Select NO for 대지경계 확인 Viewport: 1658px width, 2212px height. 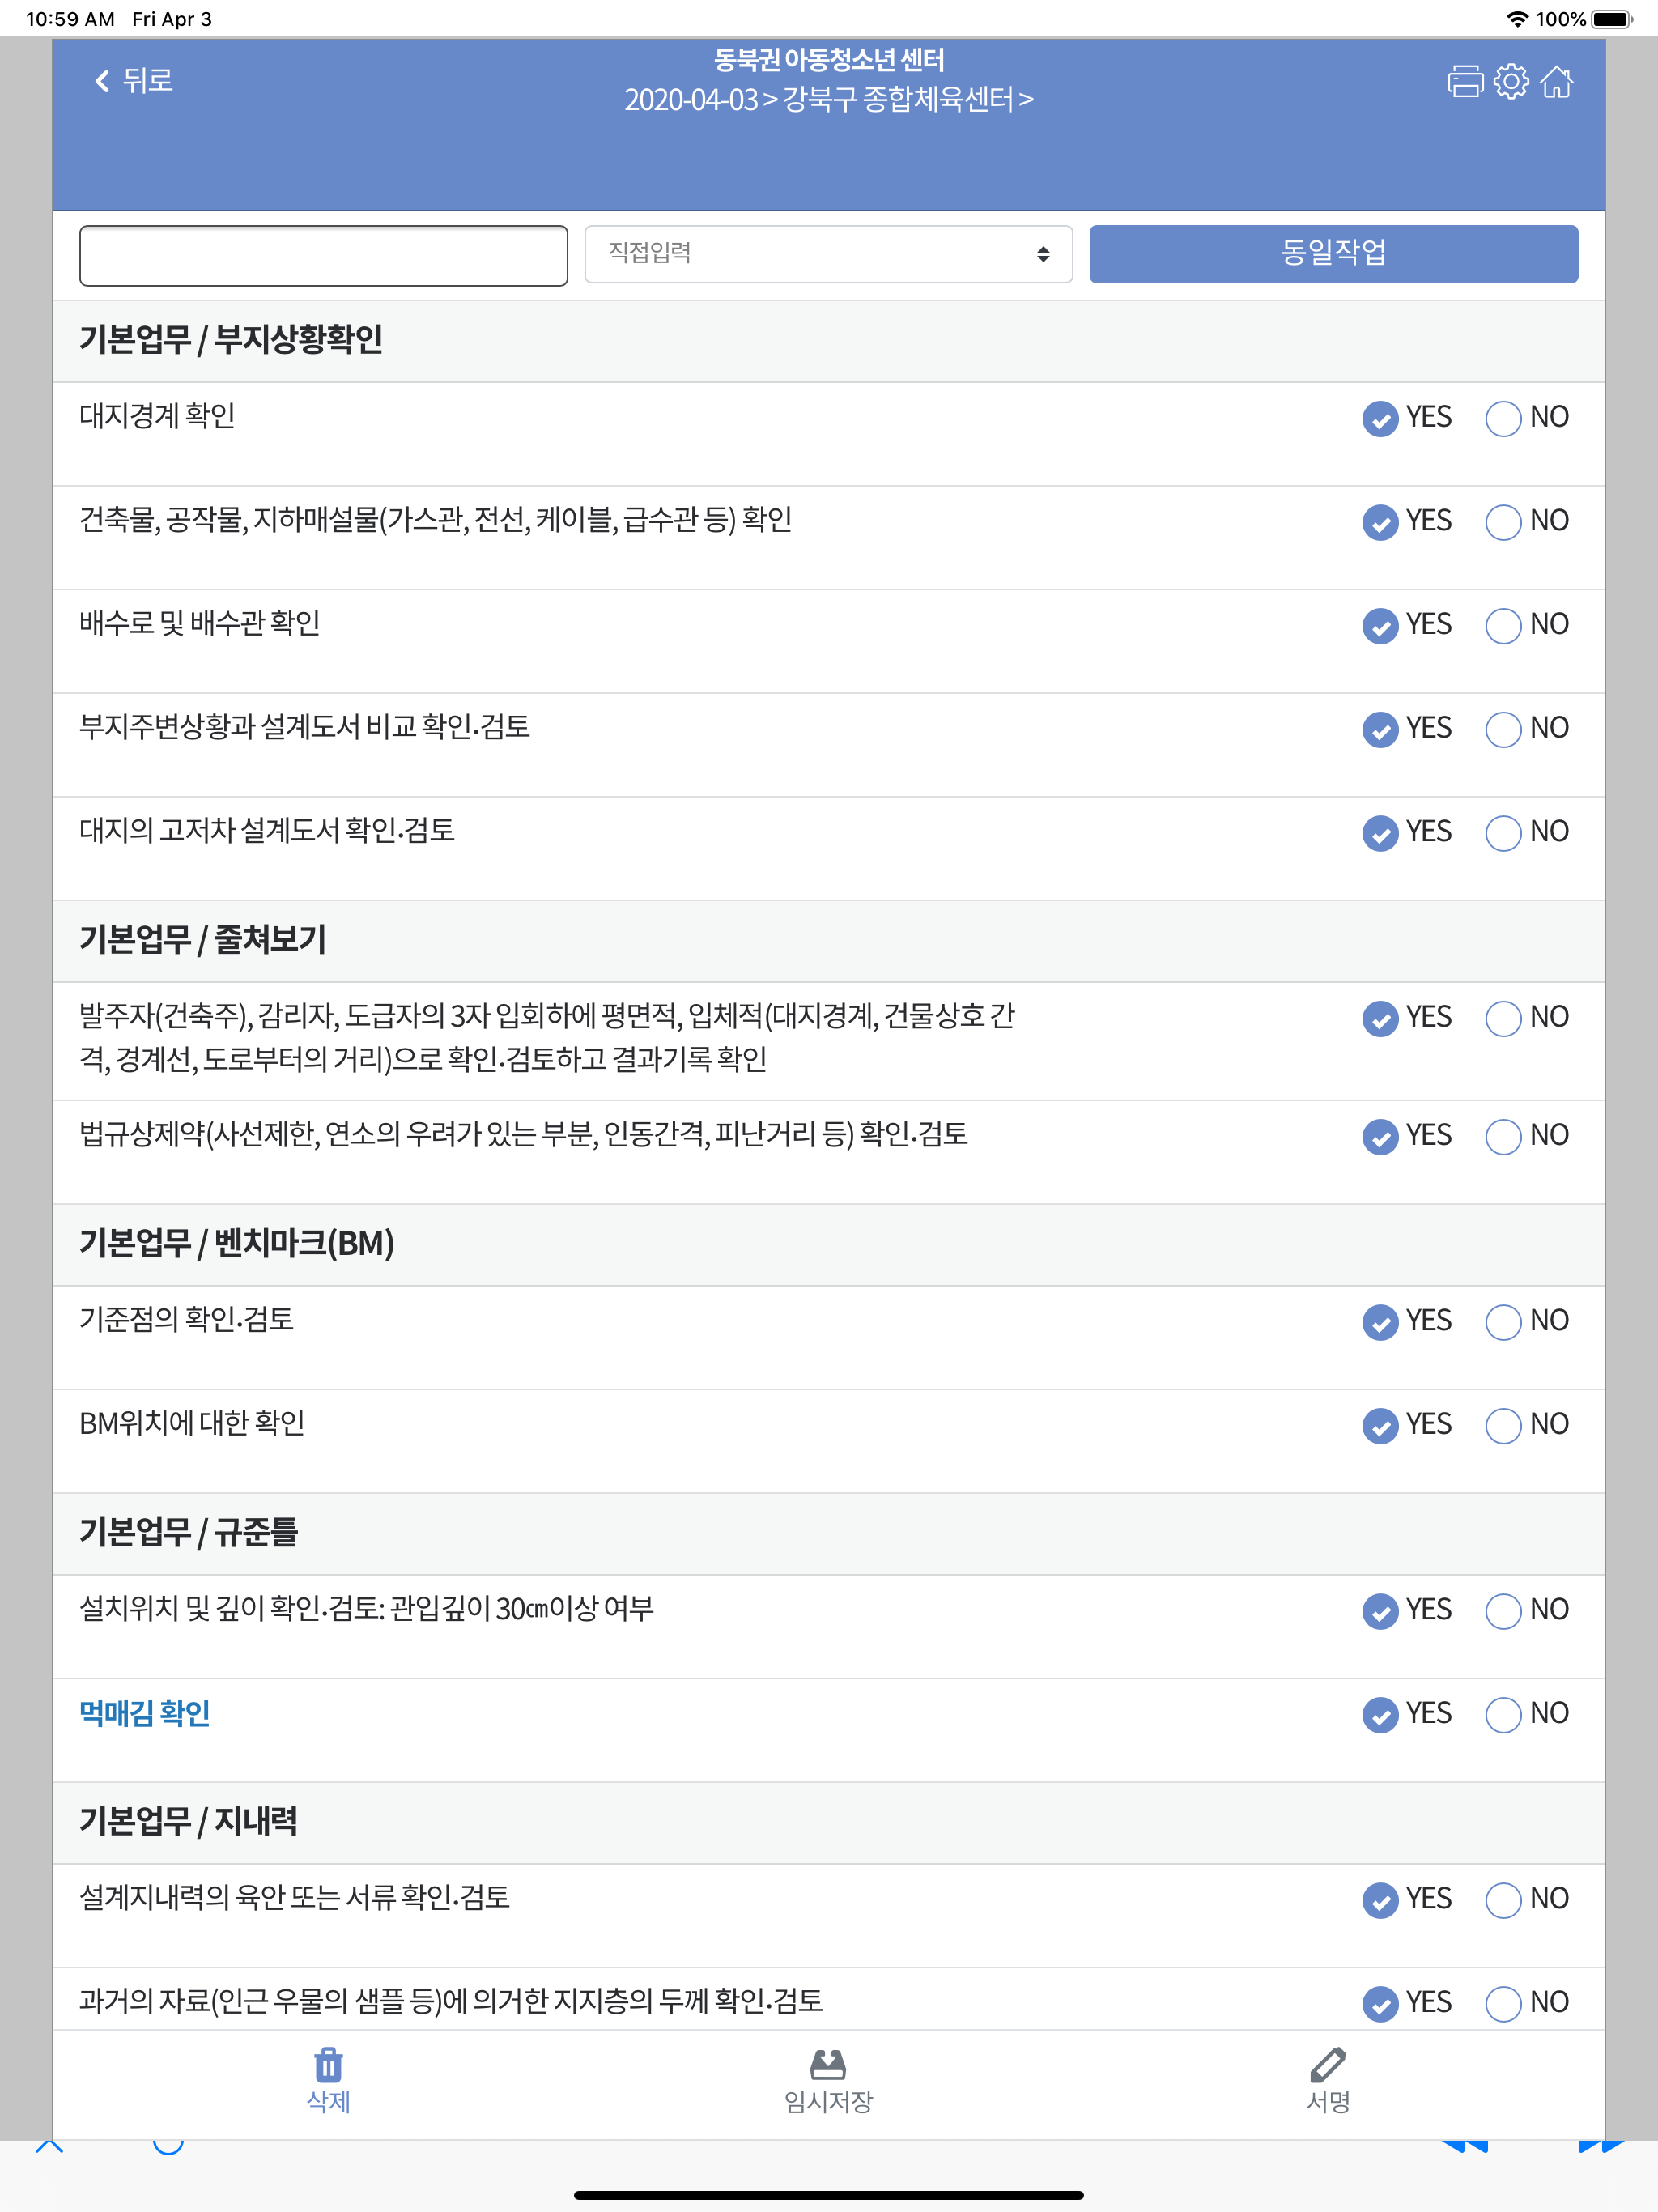[1503, 418]
